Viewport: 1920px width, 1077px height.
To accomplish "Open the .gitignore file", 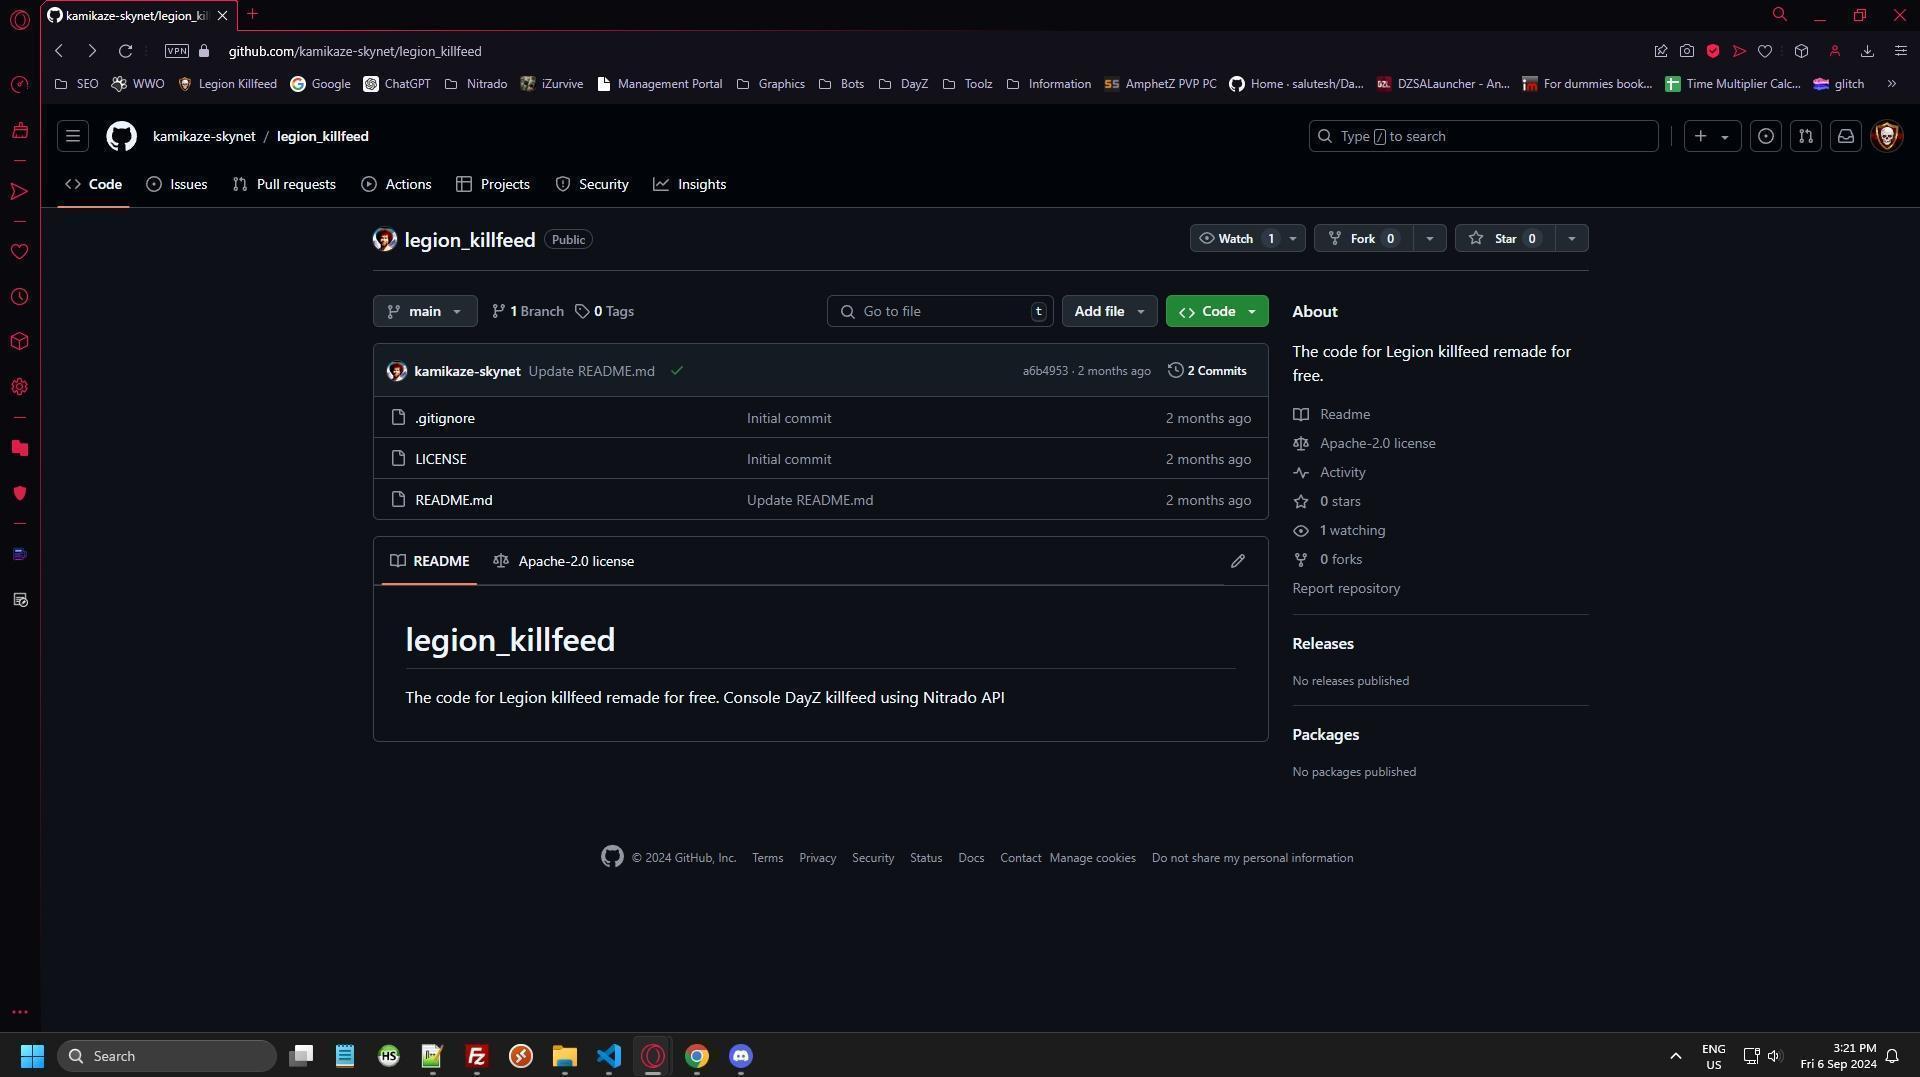I will tap(445, 418).
